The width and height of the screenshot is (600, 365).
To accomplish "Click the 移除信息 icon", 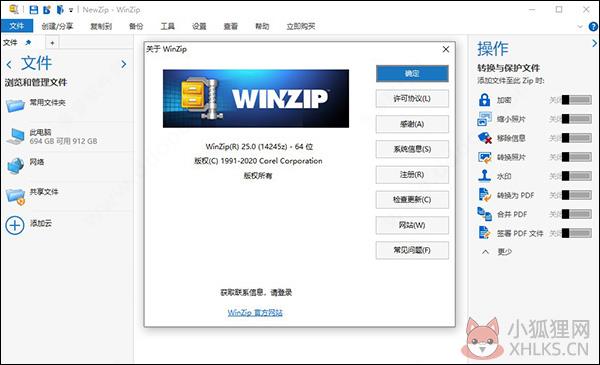I will pyautogui.click(x=484, y=138).
